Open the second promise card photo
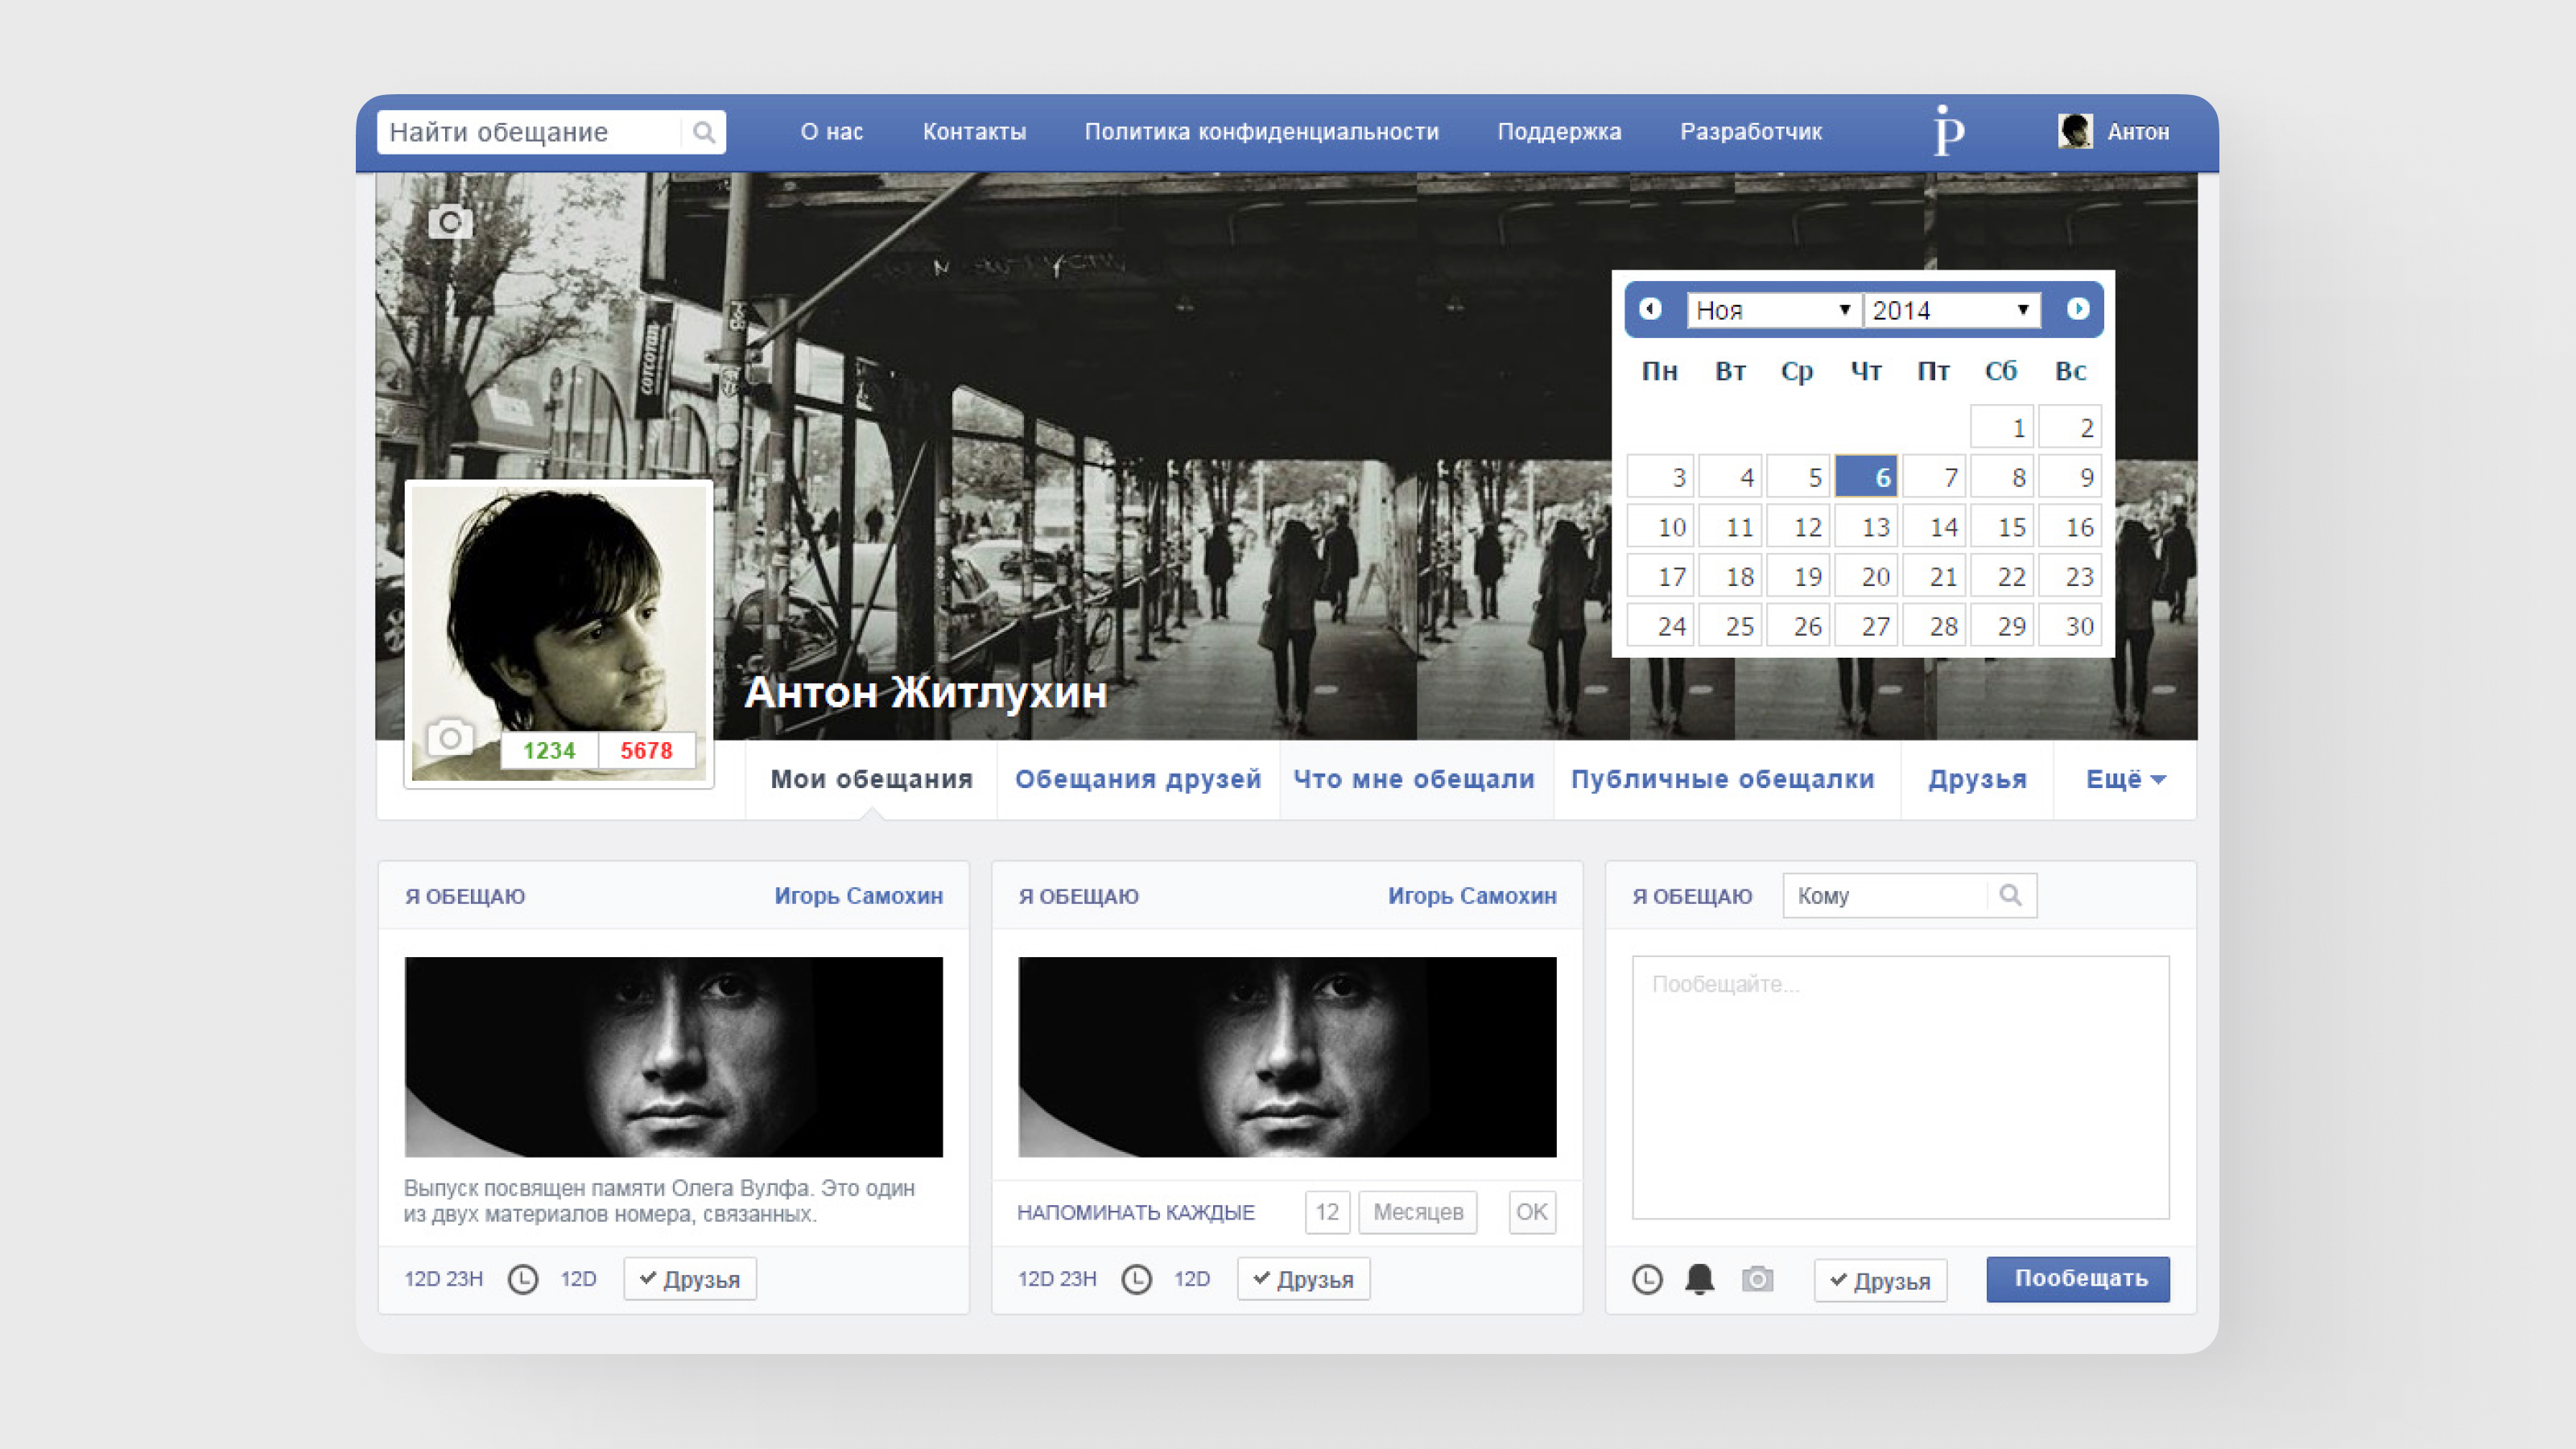2576x1449 pixels. (x=1287, y=1057)
